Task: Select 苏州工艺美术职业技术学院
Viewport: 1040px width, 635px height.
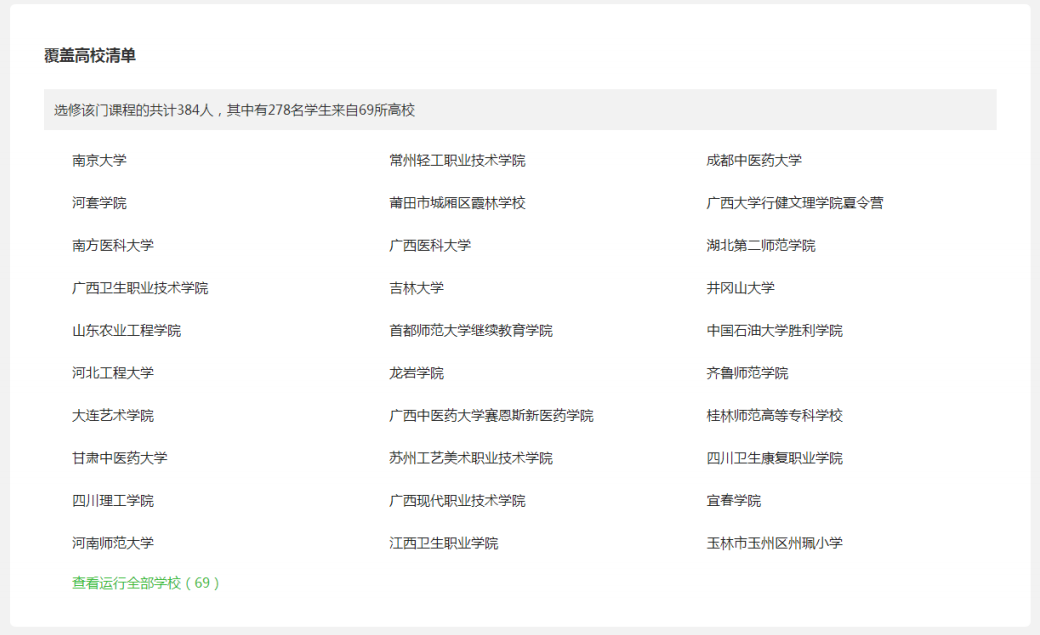Action: [x=471, y=458]
